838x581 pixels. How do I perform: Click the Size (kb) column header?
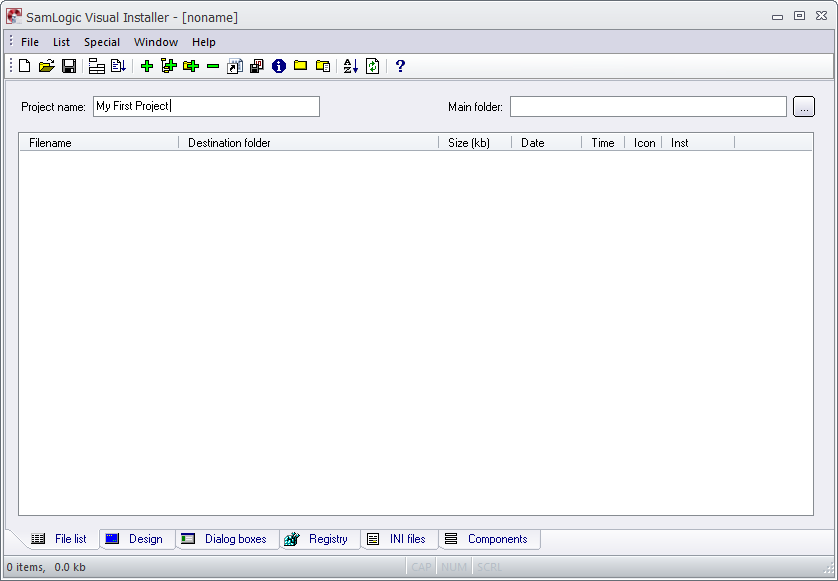475,143
